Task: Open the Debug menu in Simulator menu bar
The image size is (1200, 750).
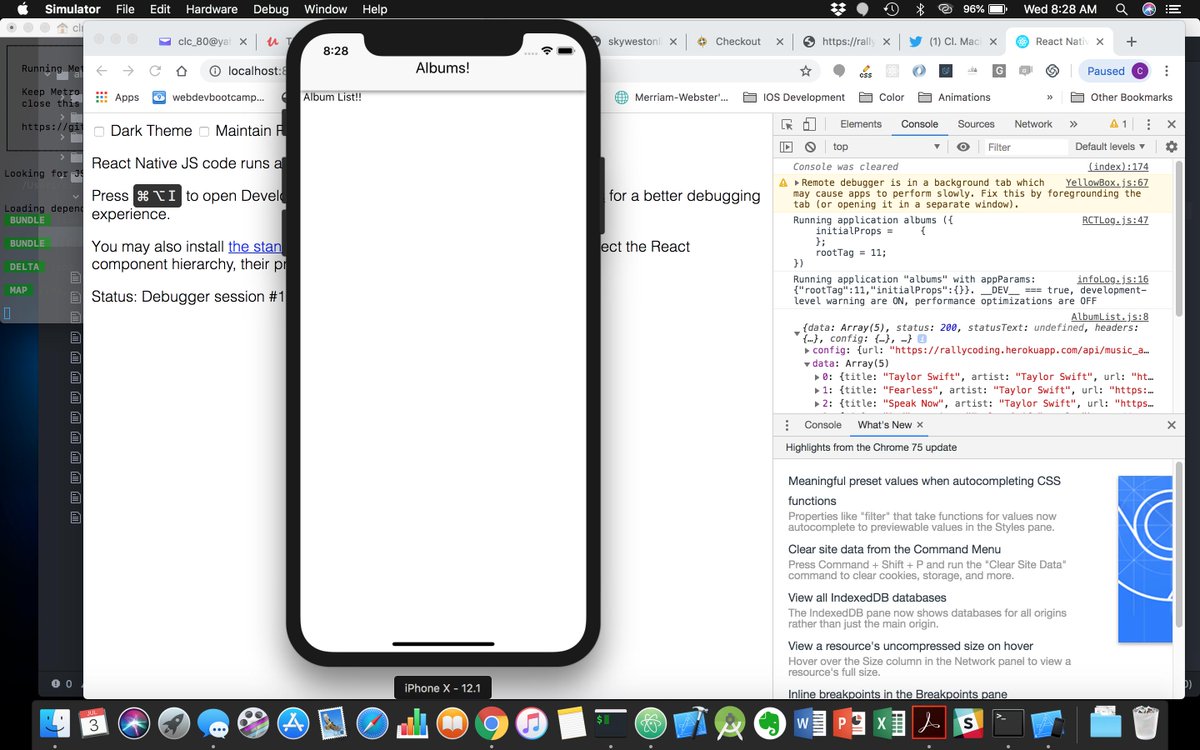Action: tap(270, 9)
